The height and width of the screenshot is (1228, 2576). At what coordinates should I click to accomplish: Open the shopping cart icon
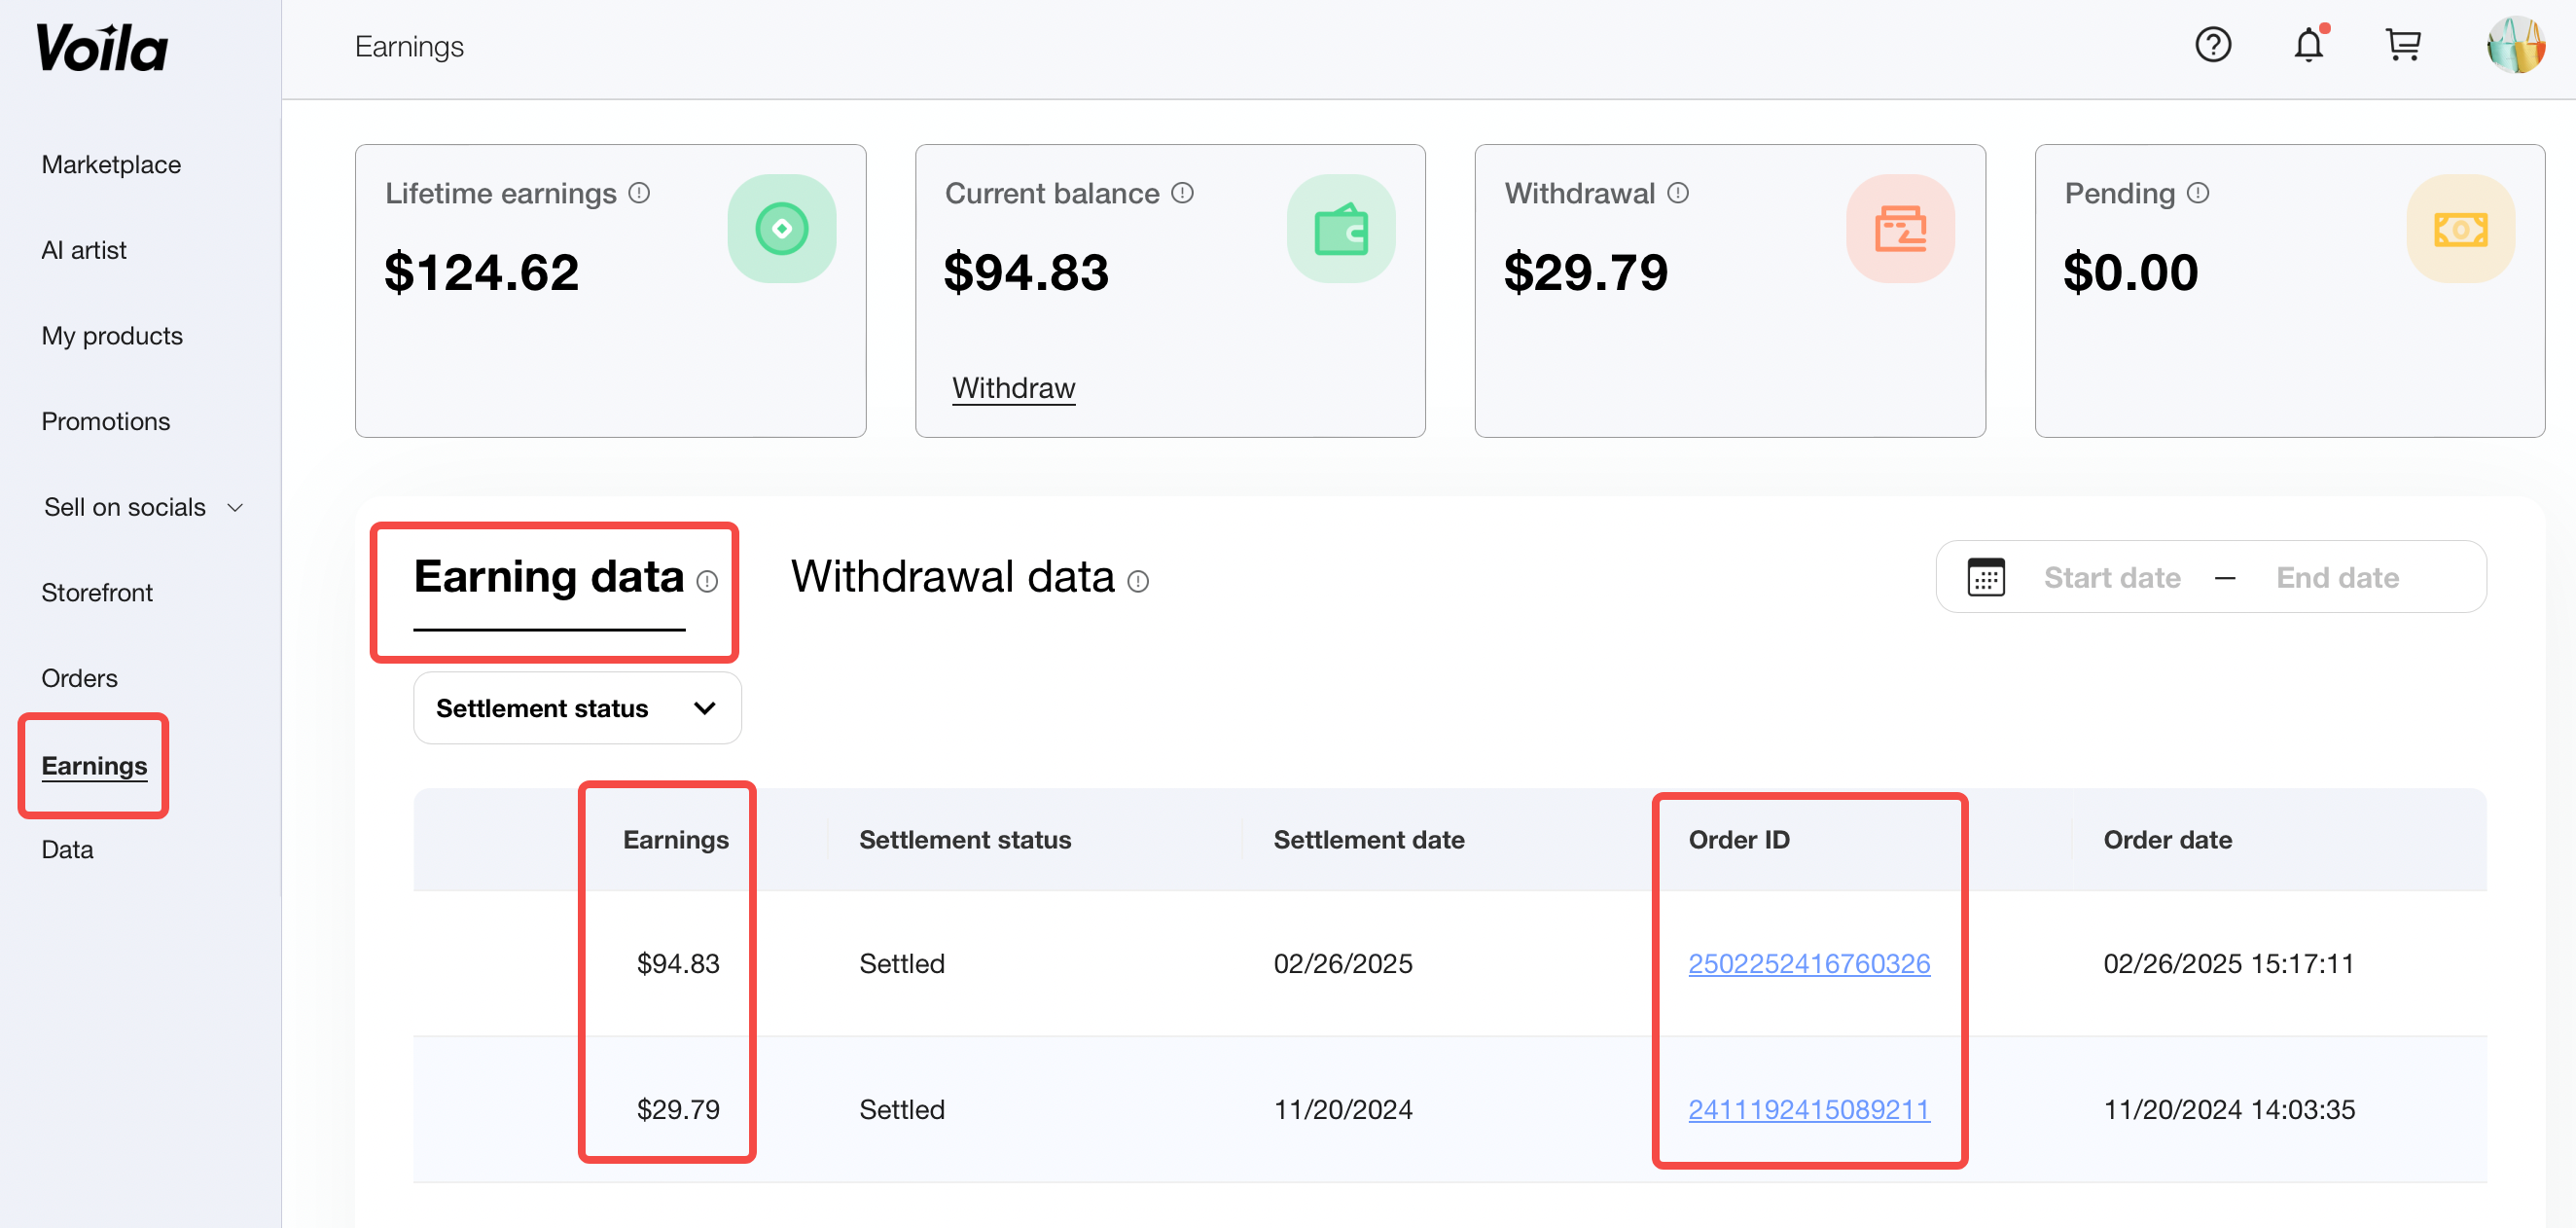click(2402, 45)
